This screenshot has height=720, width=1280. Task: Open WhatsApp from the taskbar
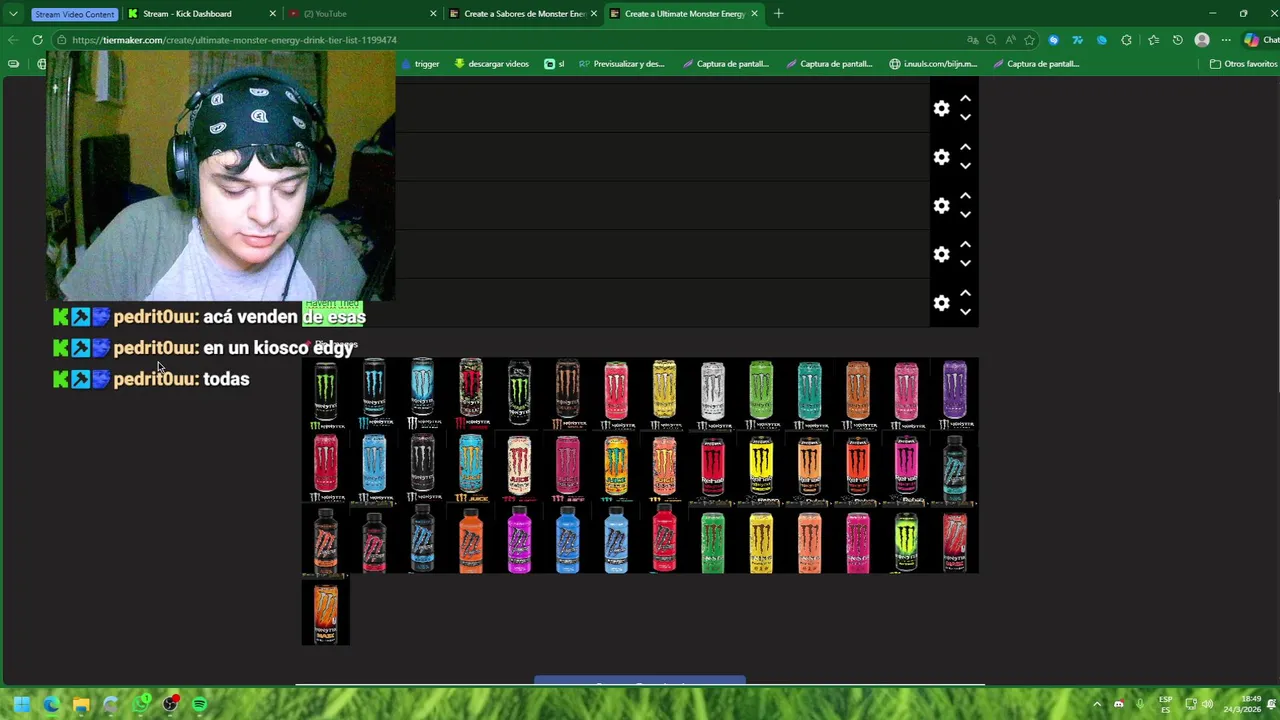141,704
